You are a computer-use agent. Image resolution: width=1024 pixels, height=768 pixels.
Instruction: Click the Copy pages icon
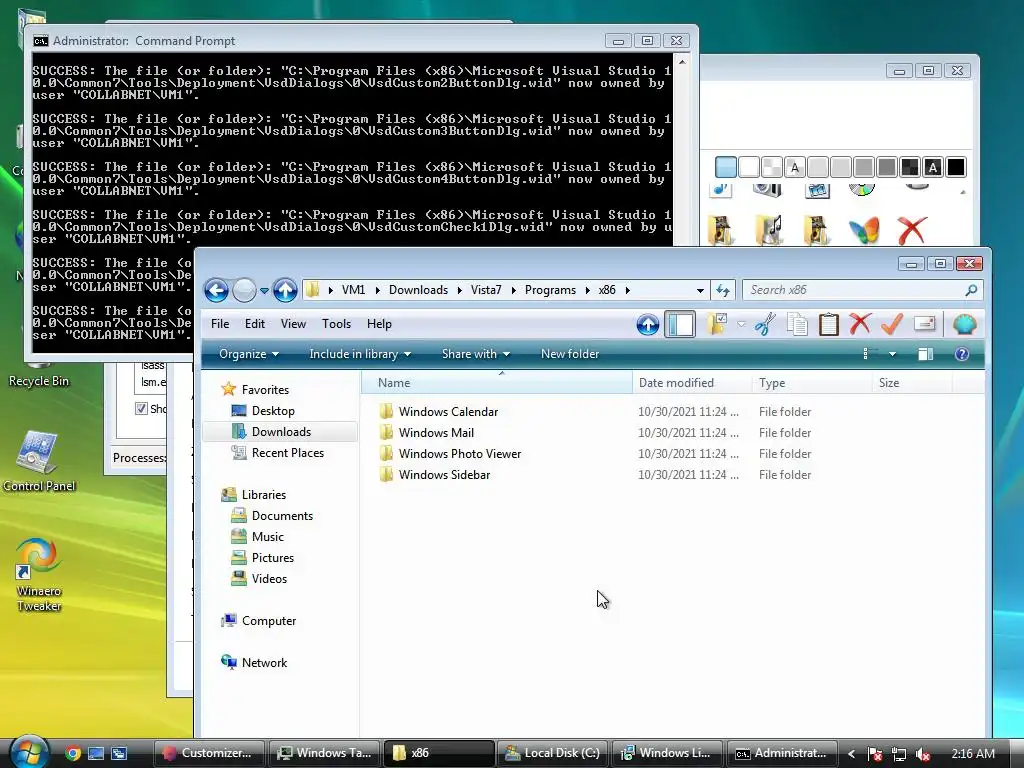pyautogui.click(x=797, y=324)
